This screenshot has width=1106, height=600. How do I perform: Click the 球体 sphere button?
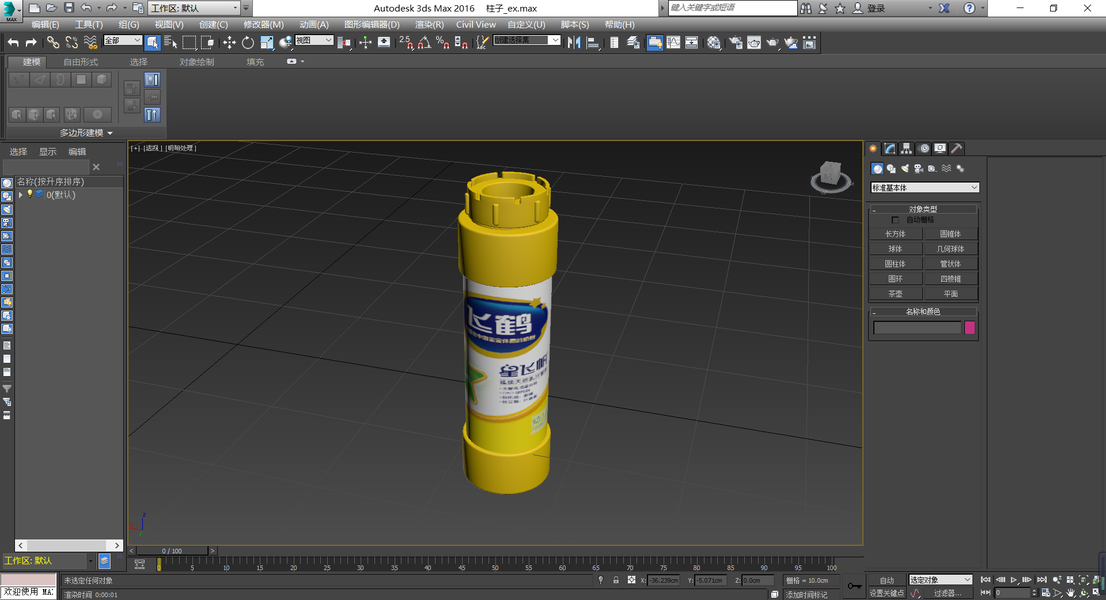pyautogui.click(x=895, y=249)
